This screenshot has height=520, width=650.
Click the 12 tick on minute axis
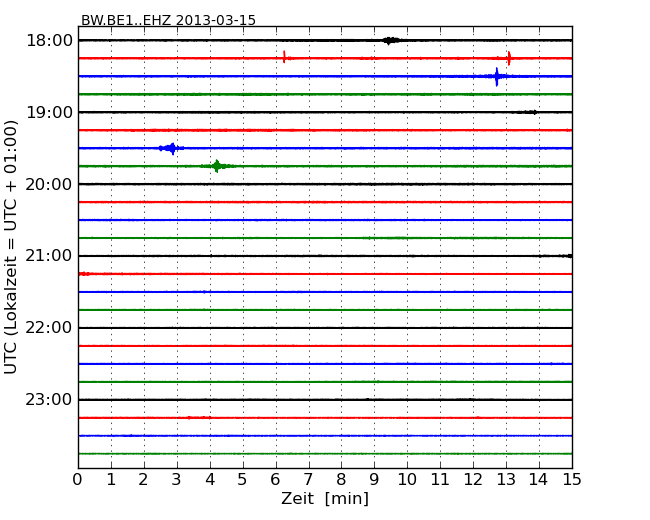473,480
